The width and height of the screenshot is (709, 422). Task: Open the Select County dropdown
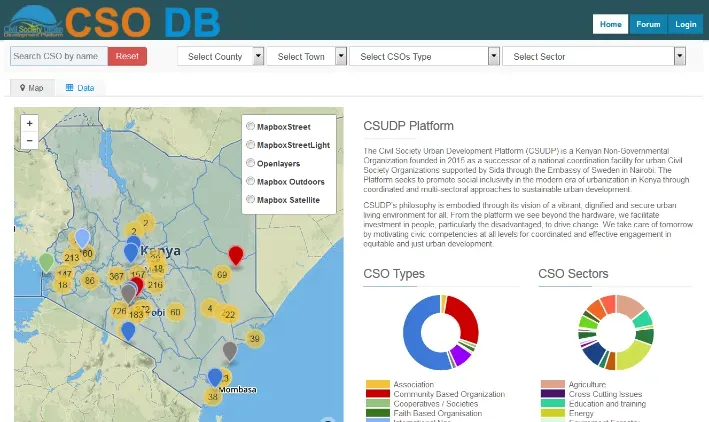(220, 57)
